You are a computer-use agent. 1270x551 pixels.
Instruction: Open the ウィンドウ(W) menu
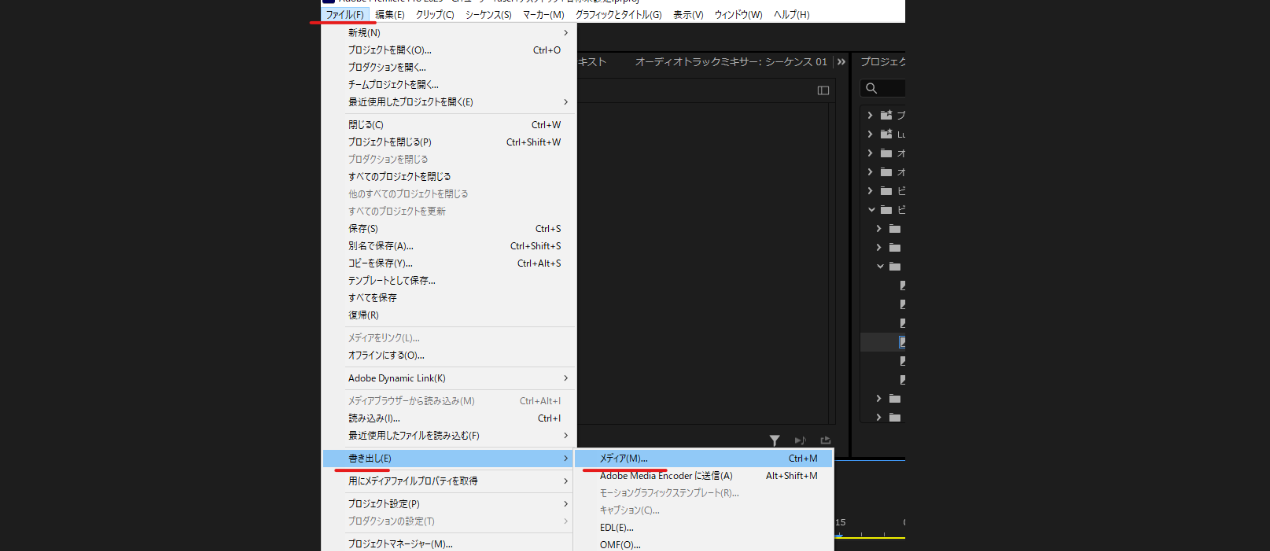pos(738,15)
